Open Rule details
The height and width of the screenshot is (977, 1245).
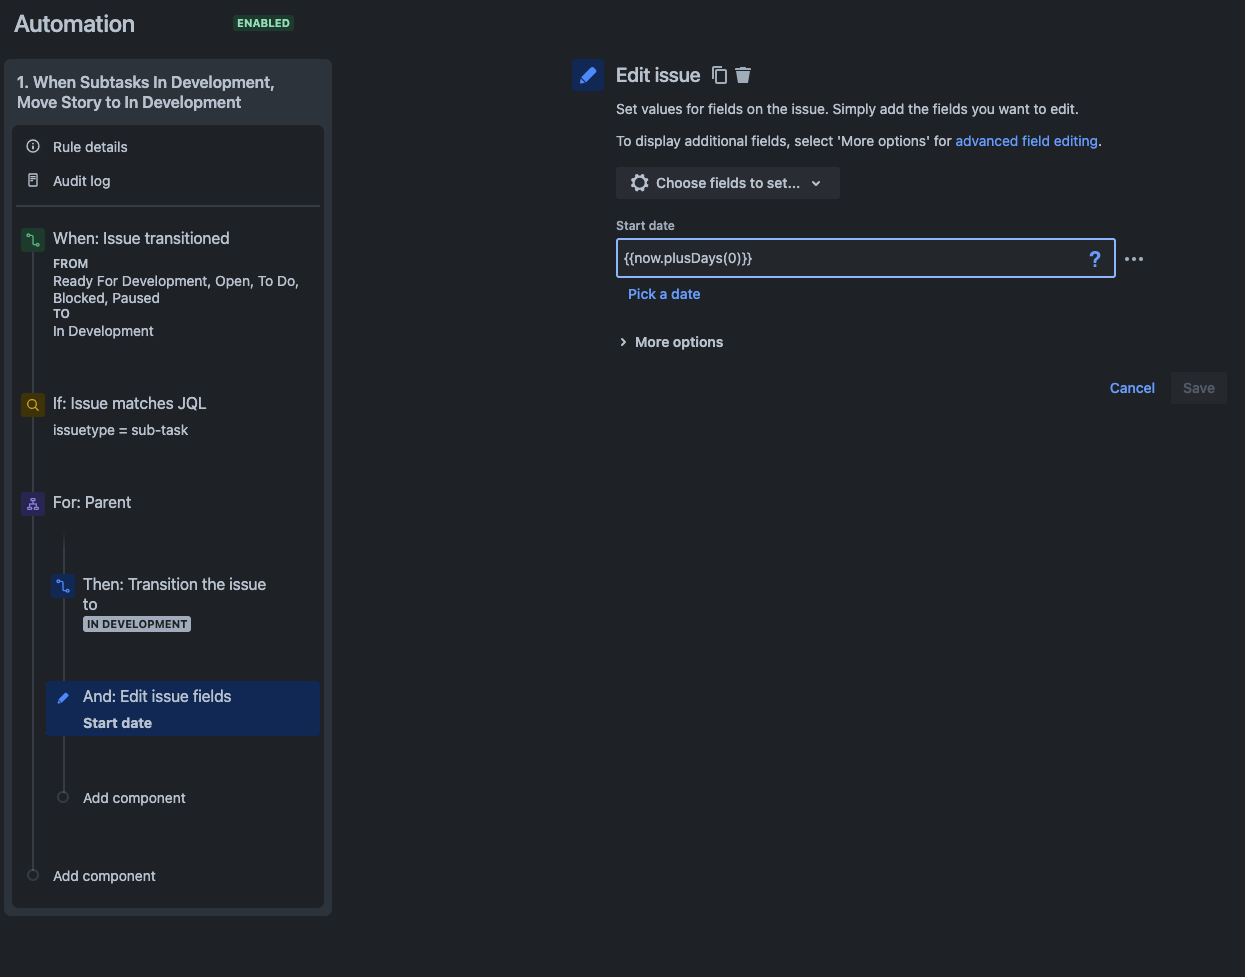point(90,147)
